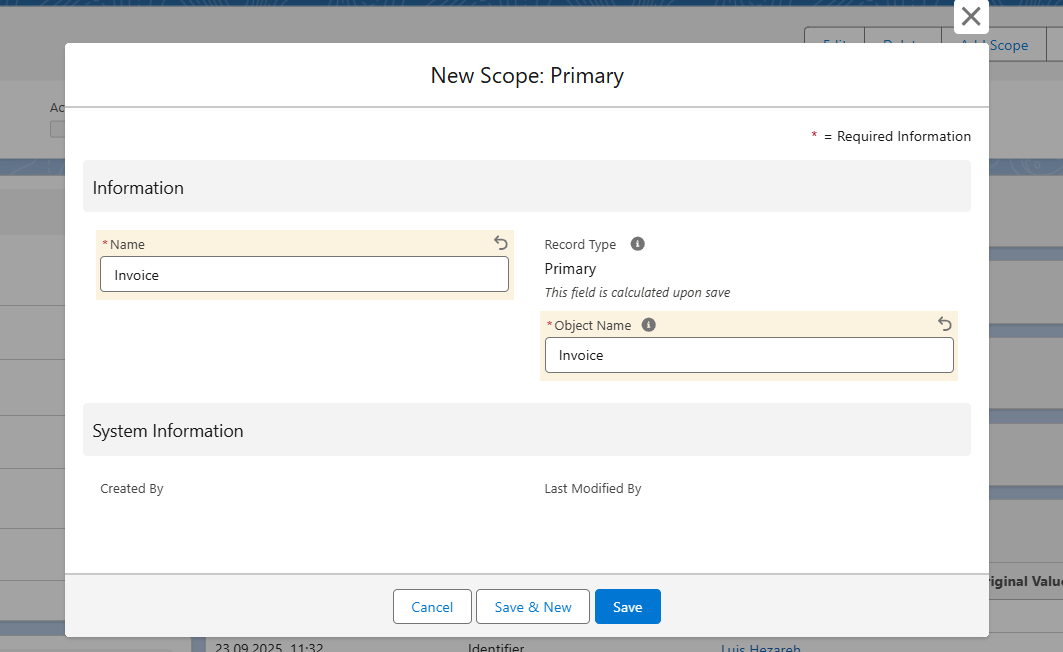
Task: Click the Object Name text input
Action: coord(748,355)
